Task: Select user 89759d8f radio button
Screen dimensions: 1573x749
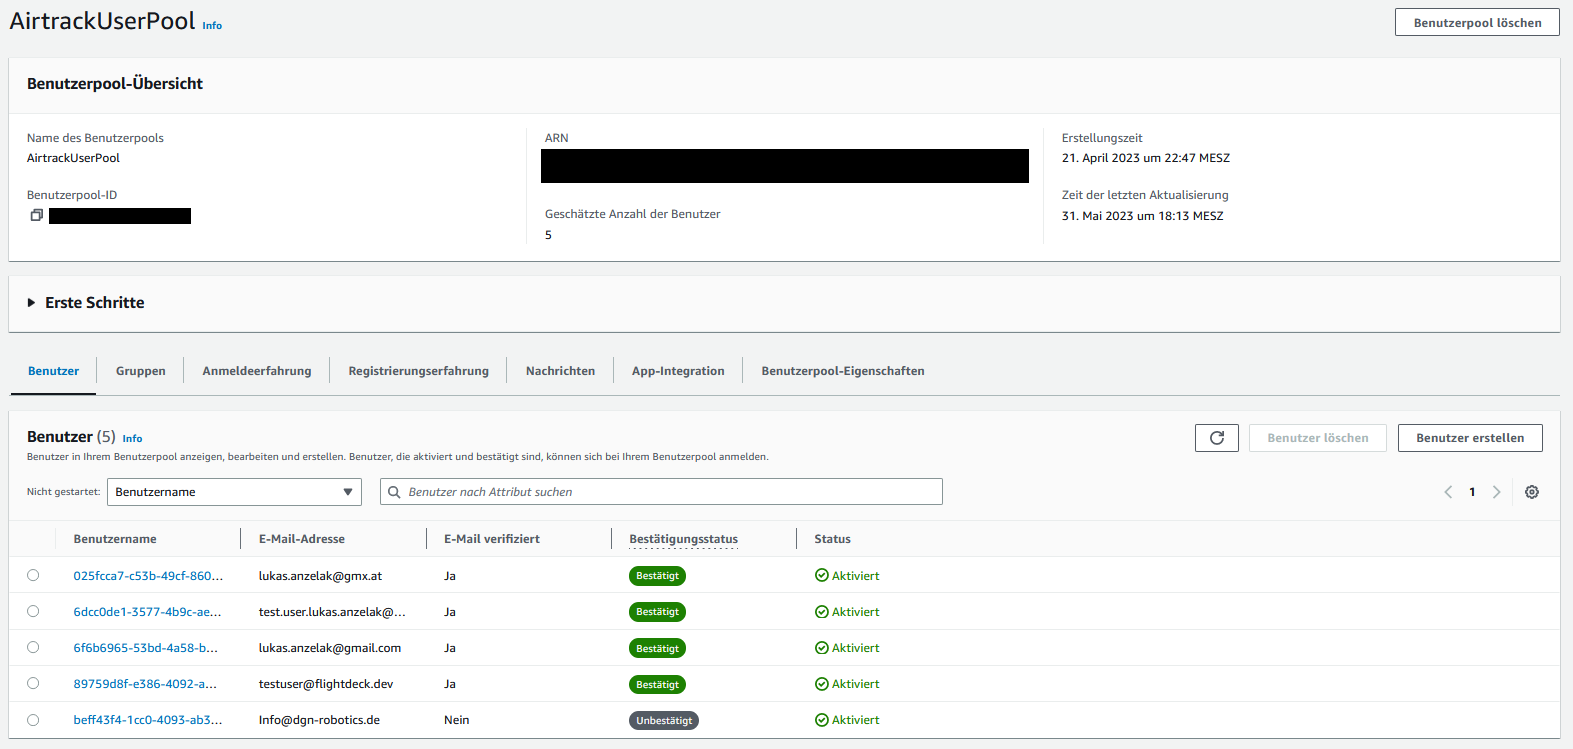Action: point(33,683)
